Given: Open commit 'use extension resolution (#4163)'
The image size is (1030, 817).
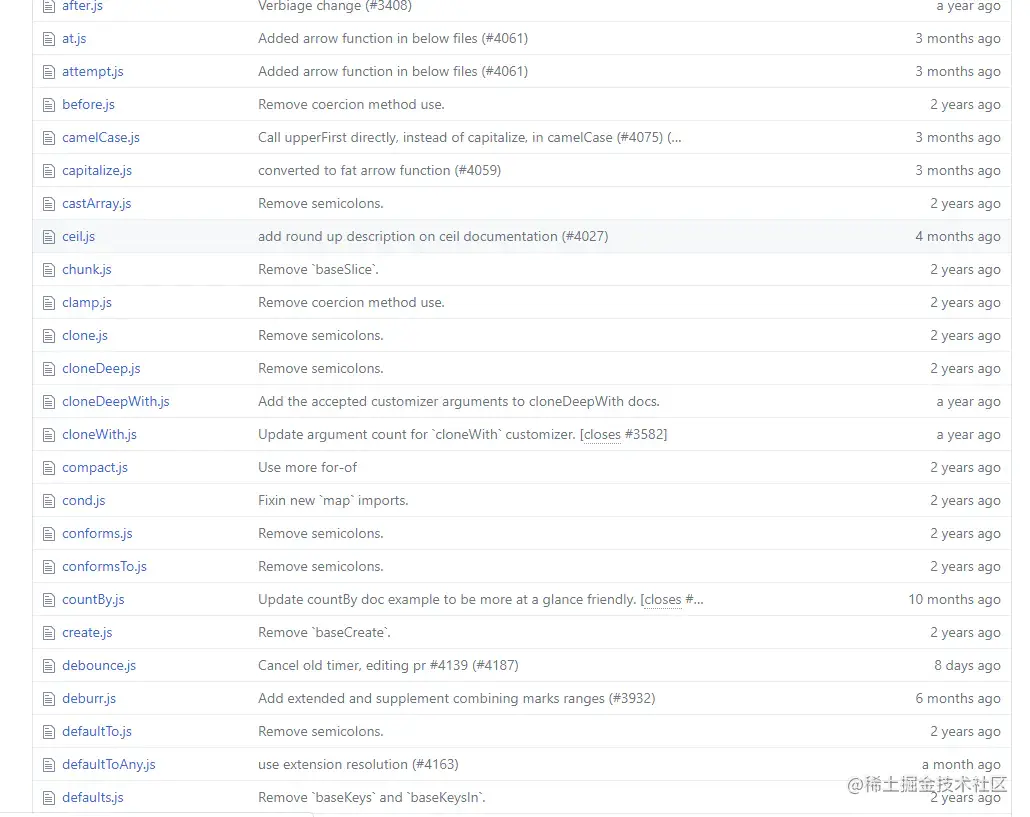Looking at the screenshot, I should (x=358, y=764).
